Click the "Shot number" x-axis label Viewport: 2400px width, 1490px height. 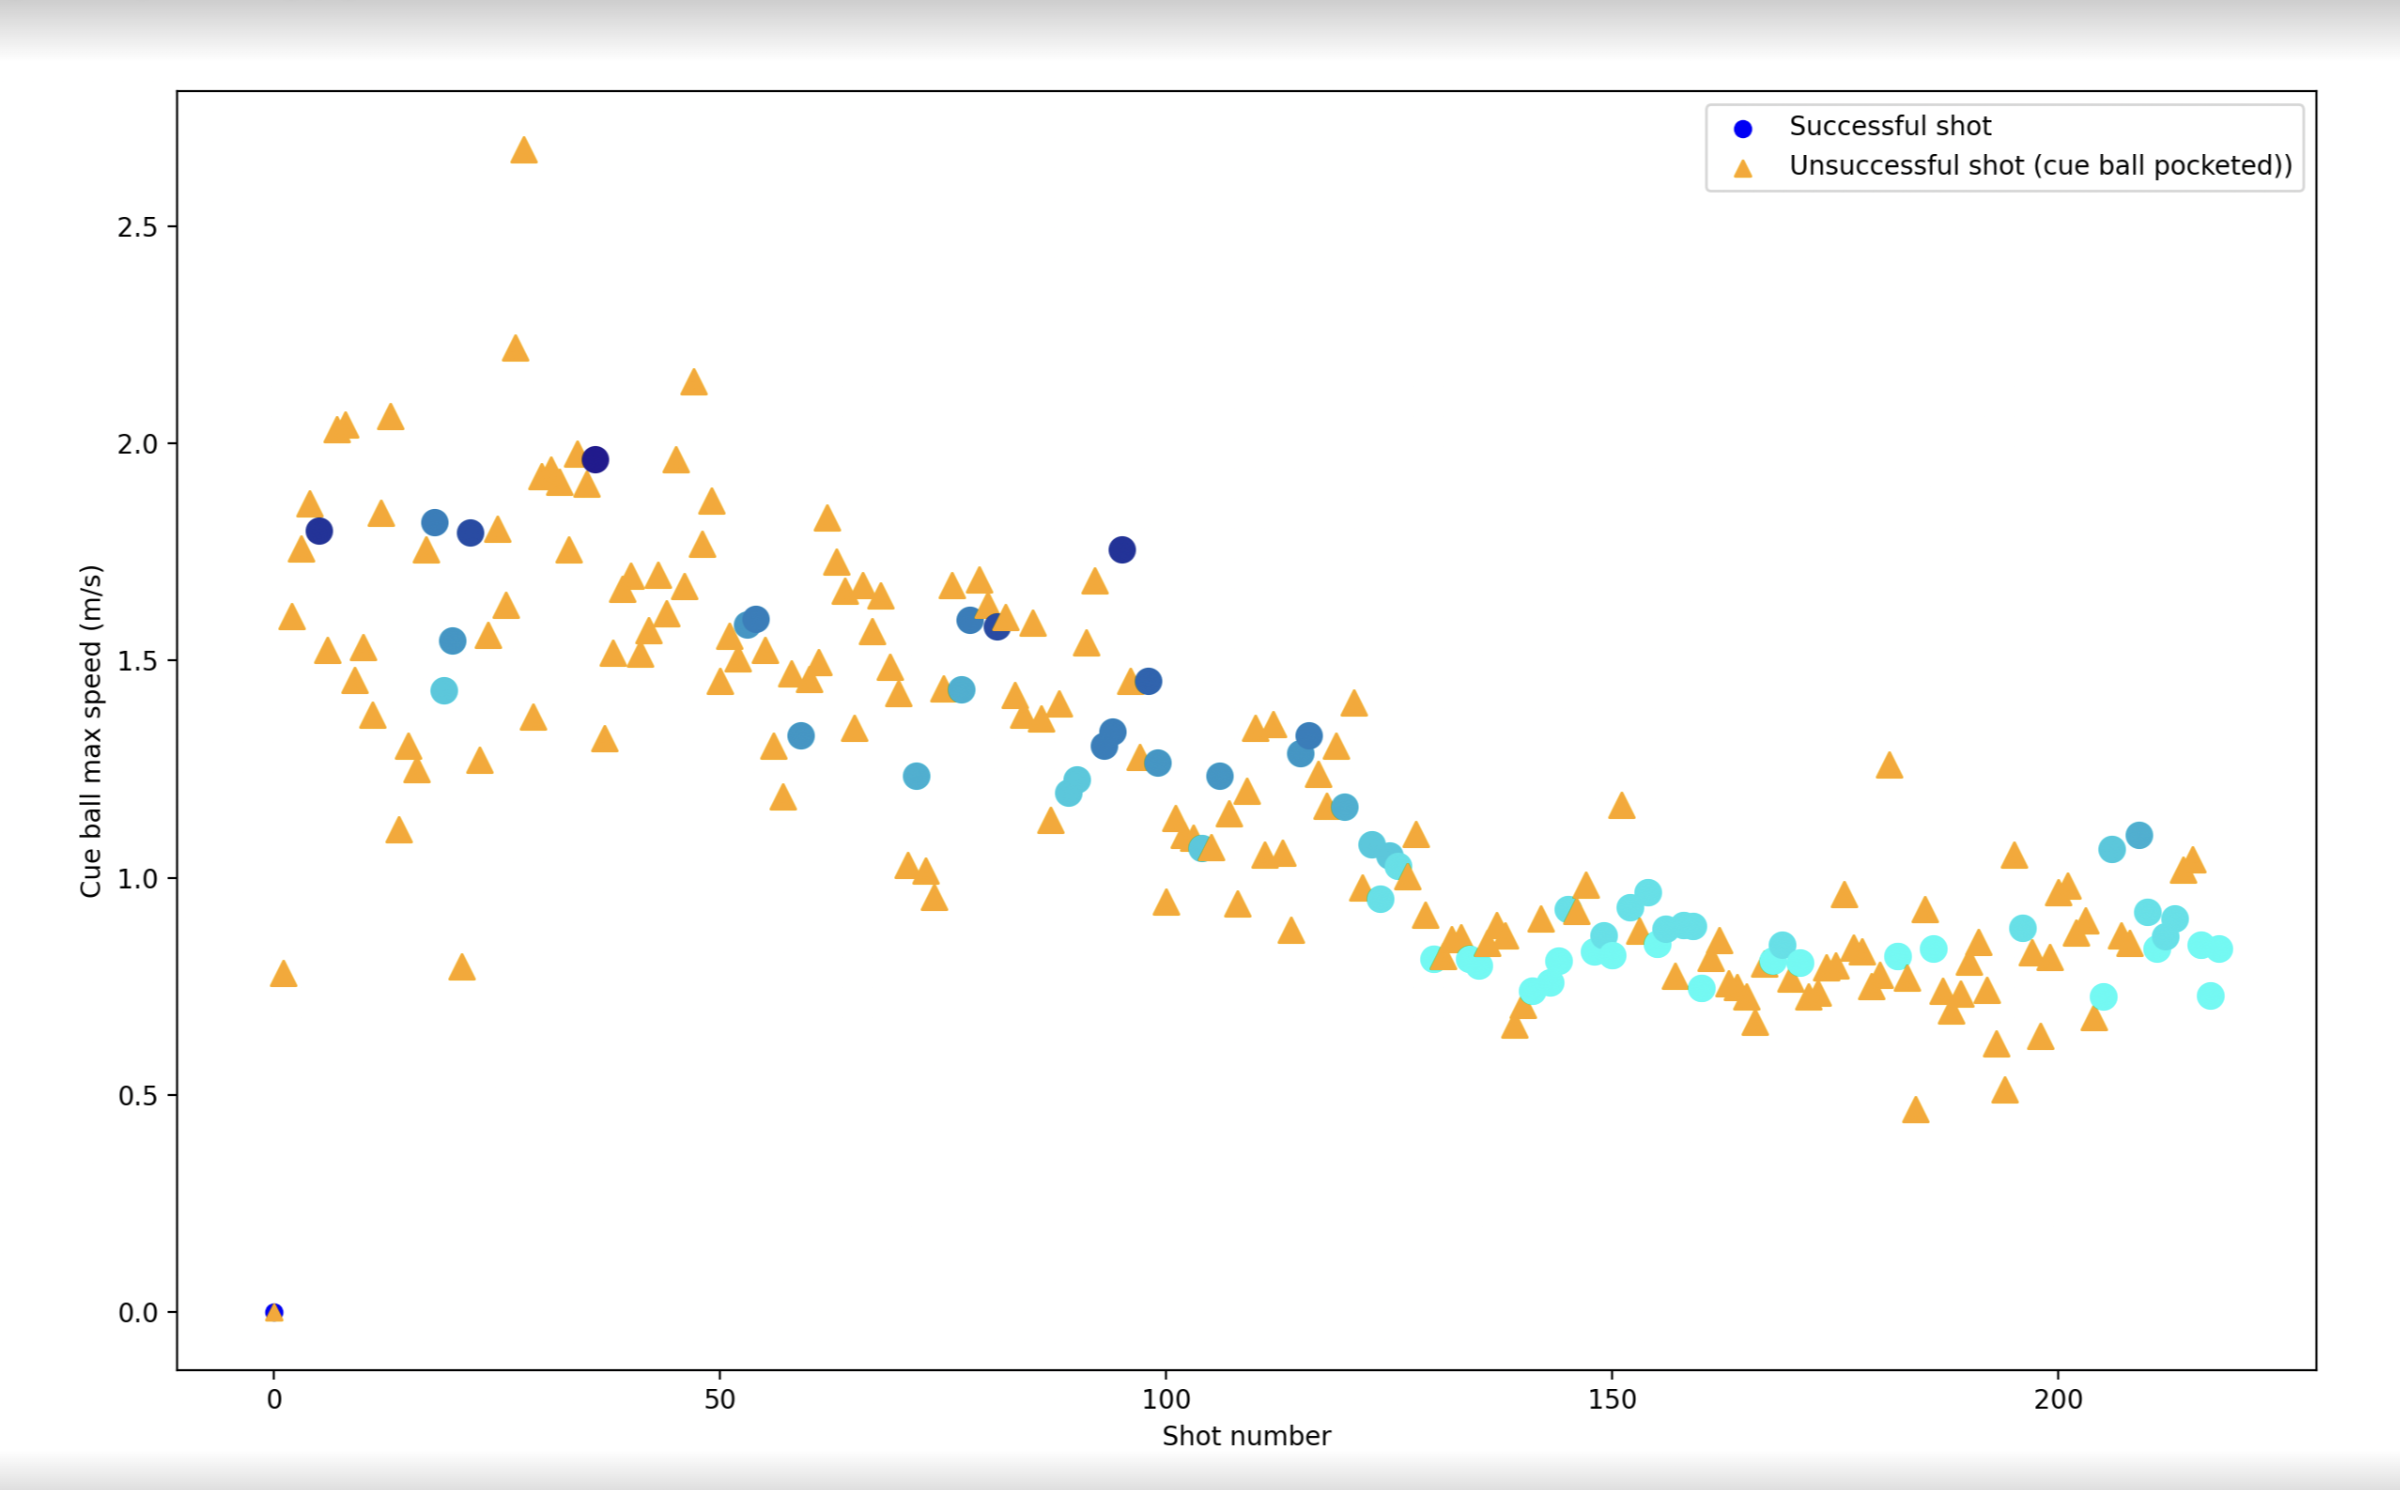pyautogui.click(x=1246, y=1436)
